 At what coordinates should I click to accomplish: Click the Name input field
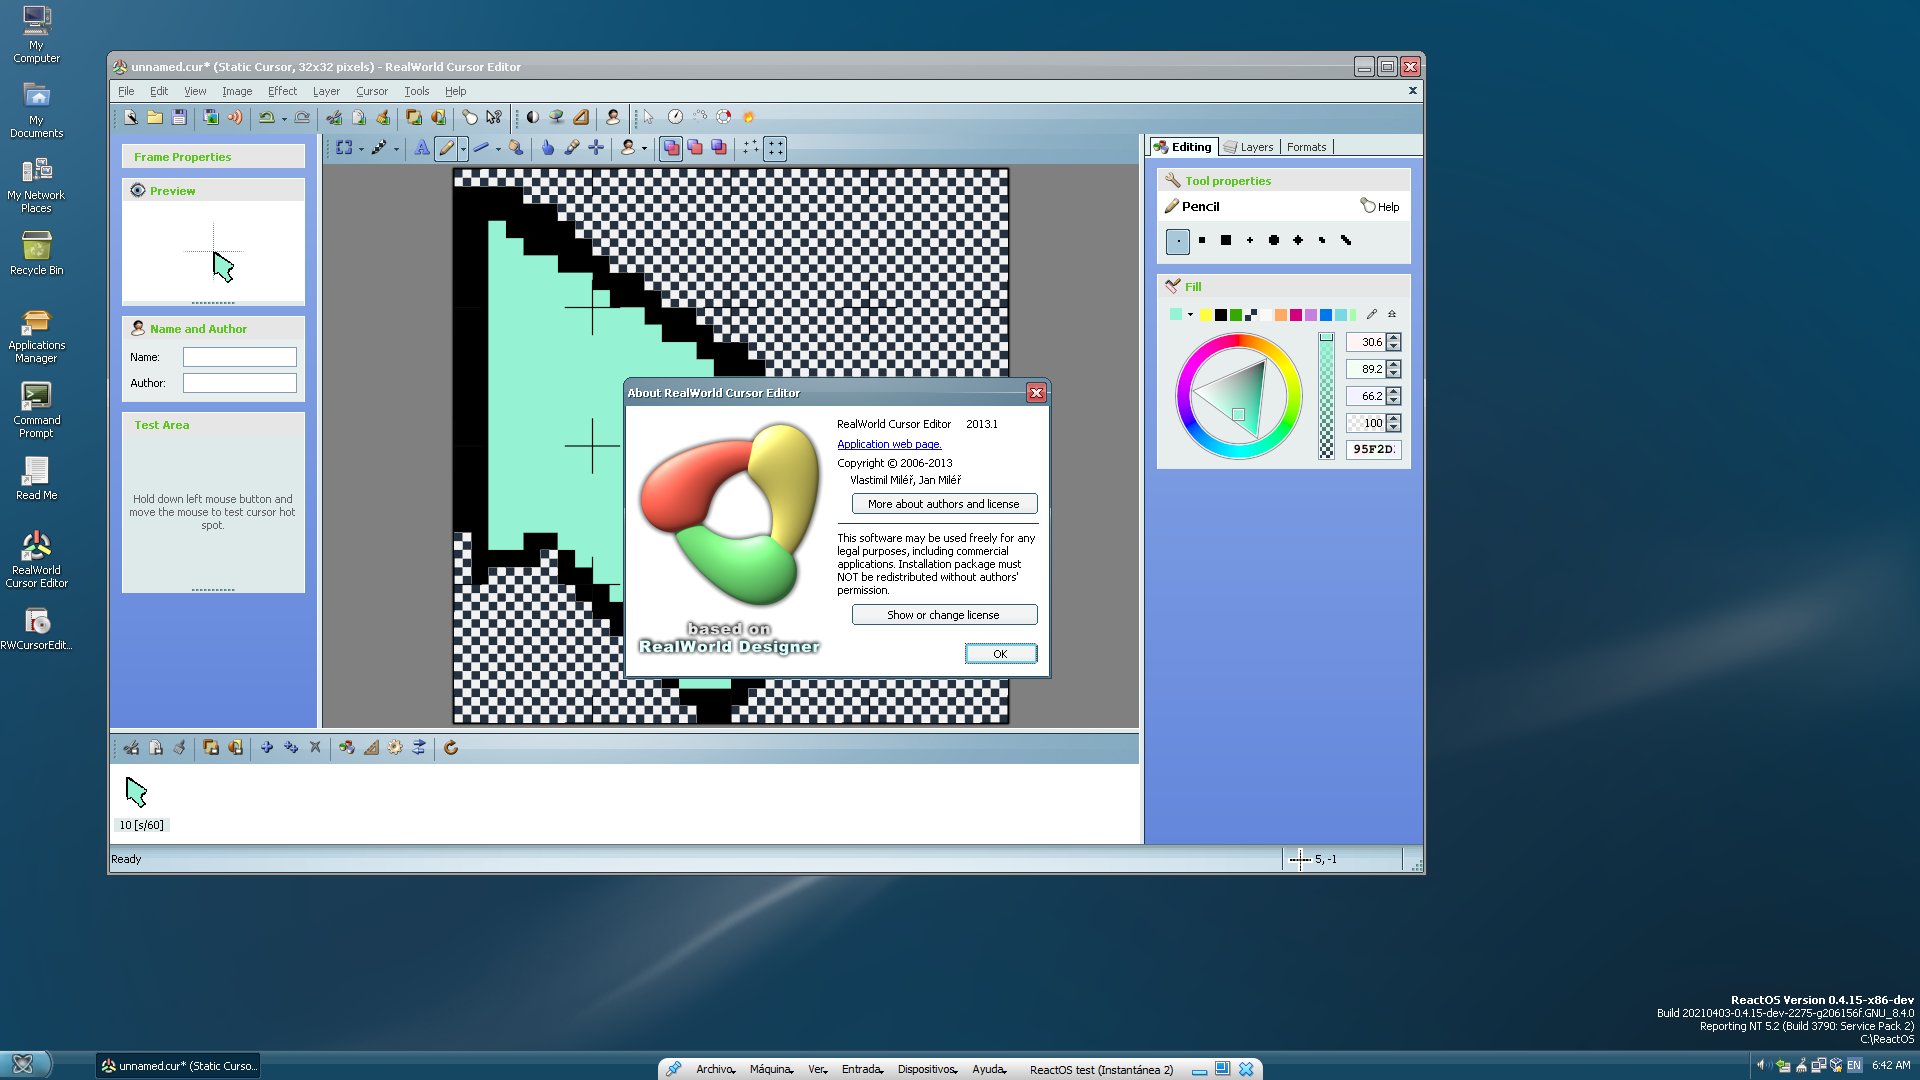[240, 357]
